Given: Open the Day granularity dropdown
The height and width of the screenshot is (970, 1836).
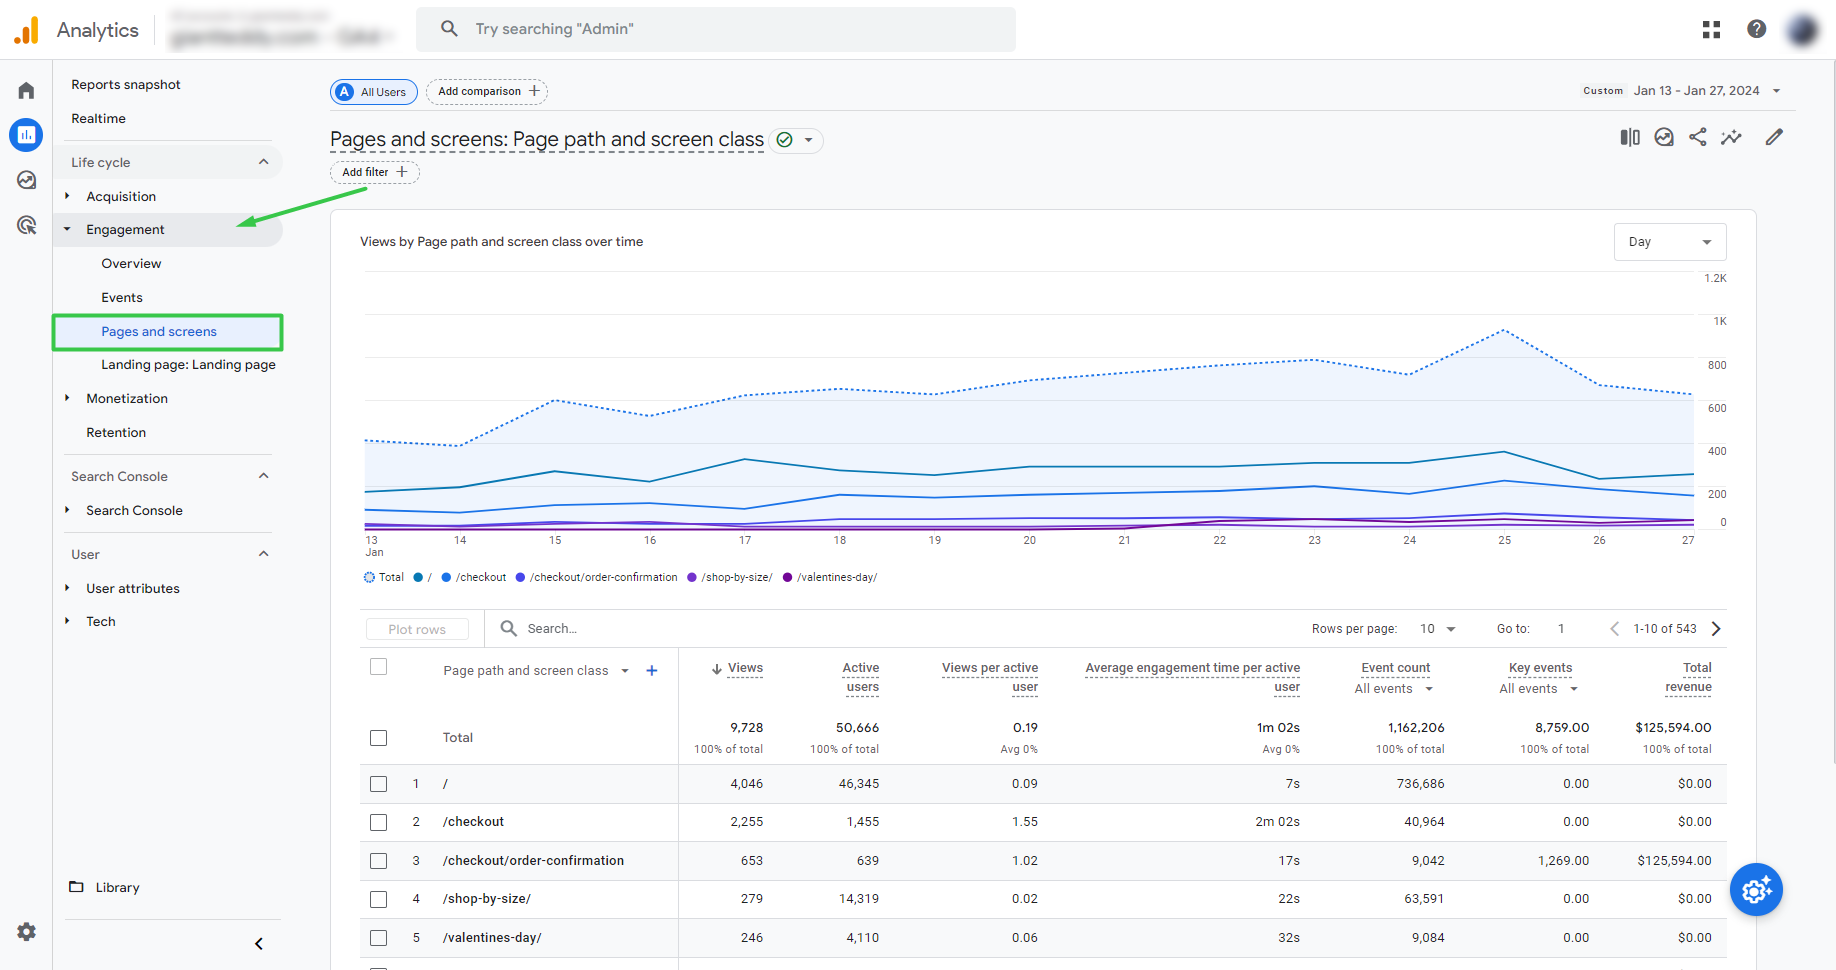Looking at the screenshot, I should tap(1670, 242).
